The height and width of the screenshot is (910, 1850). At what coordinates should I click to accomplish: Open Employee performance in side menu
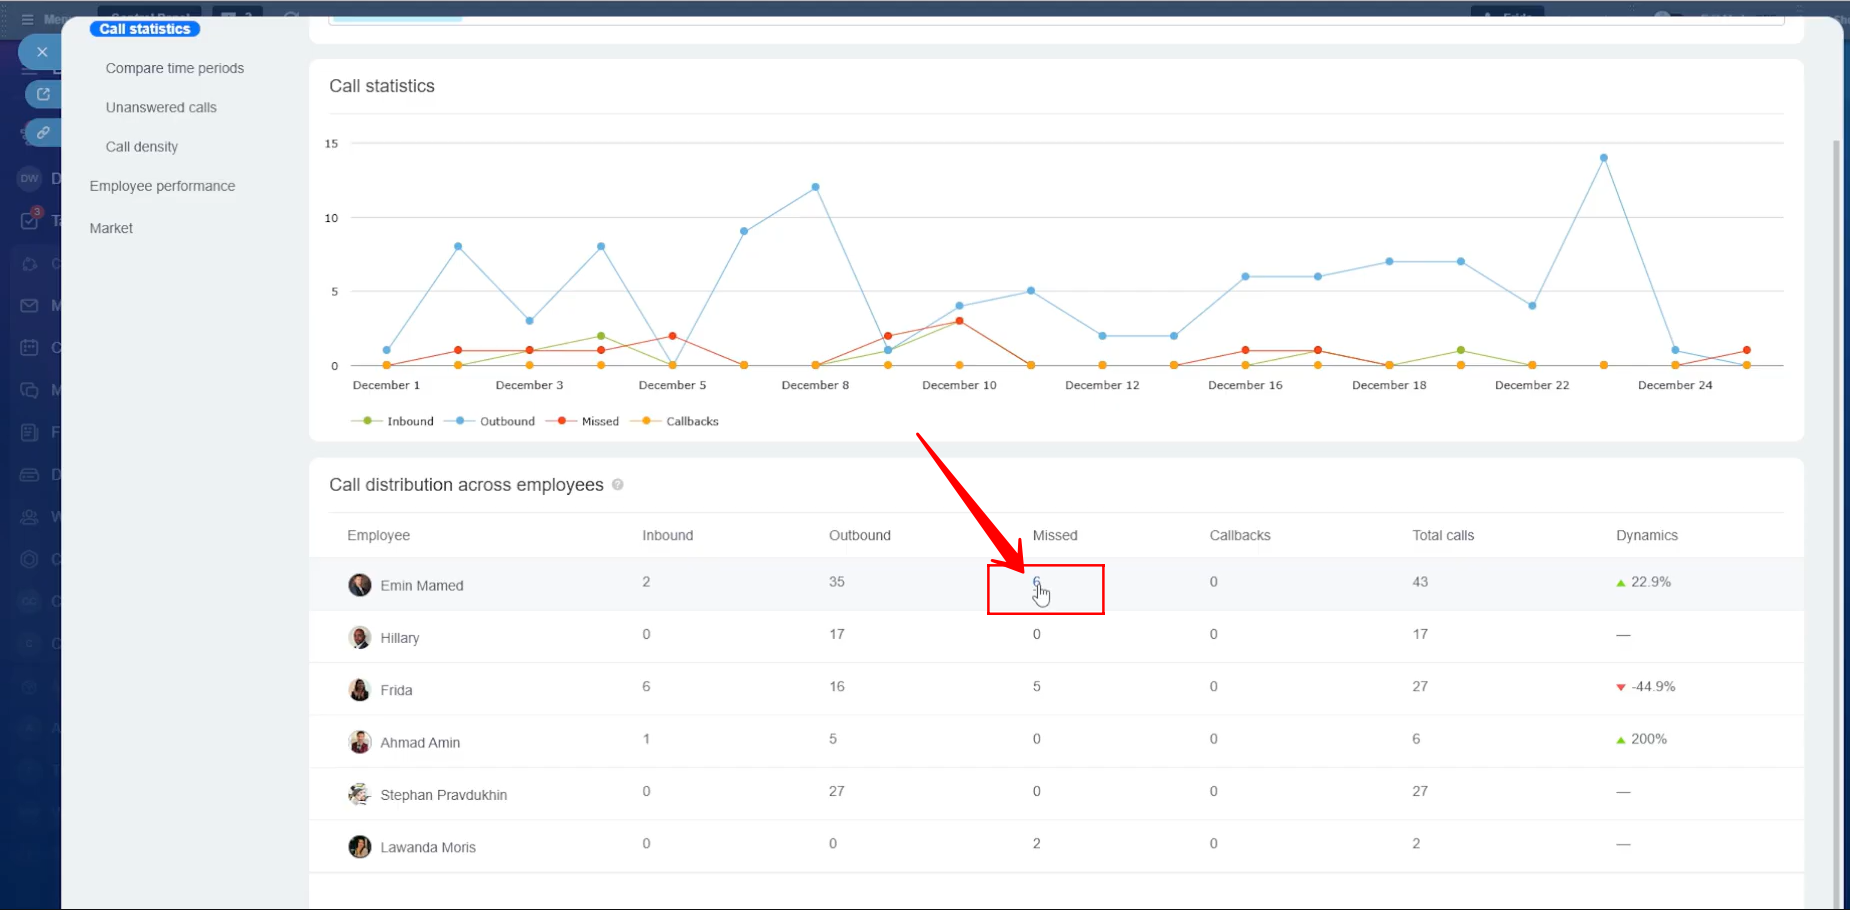[162, 186]
